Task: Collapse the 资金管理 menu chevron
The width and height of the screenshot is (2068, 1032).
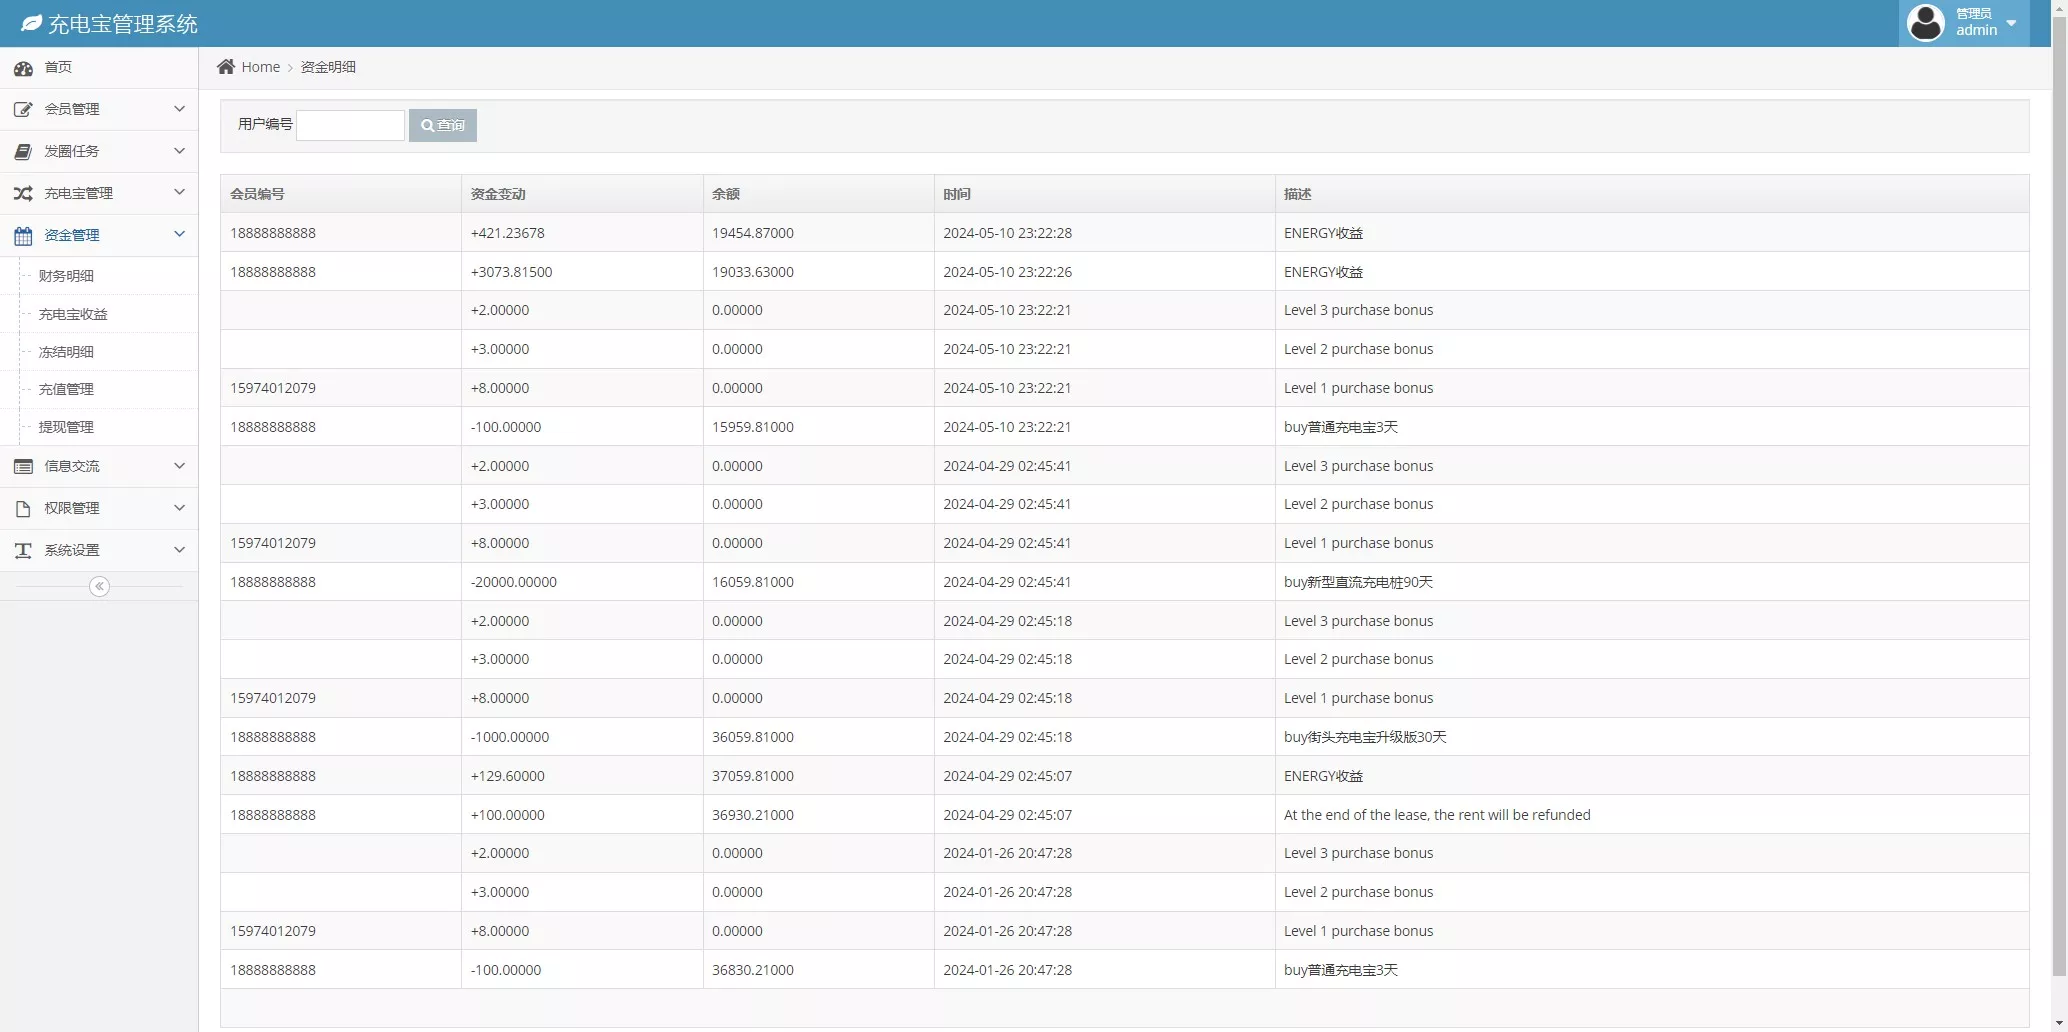Action: point(179,235)
